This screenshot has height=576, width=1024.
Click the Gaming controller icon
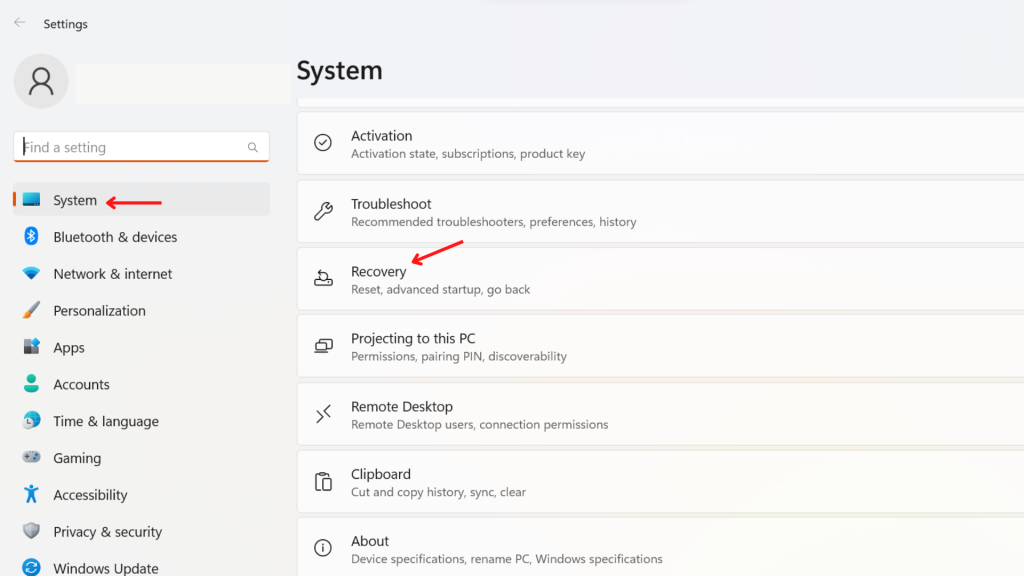click(31, 457)
